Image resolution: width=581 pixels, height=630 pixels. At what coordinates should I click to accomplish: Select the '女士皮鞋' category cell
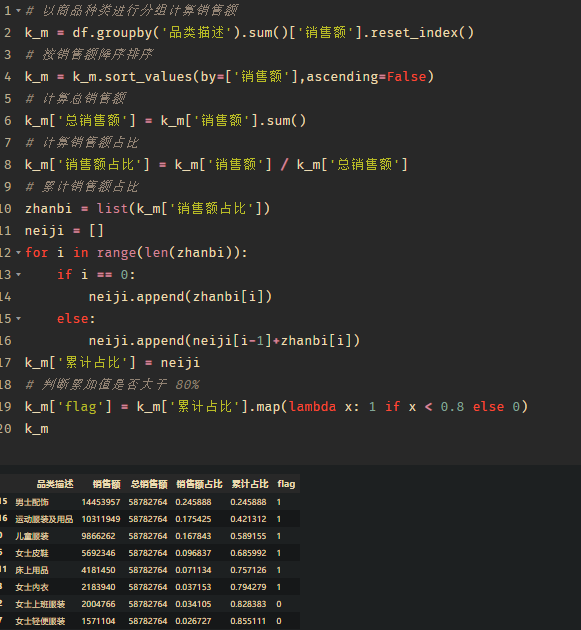pyautogui.click(x=32, y=553)
